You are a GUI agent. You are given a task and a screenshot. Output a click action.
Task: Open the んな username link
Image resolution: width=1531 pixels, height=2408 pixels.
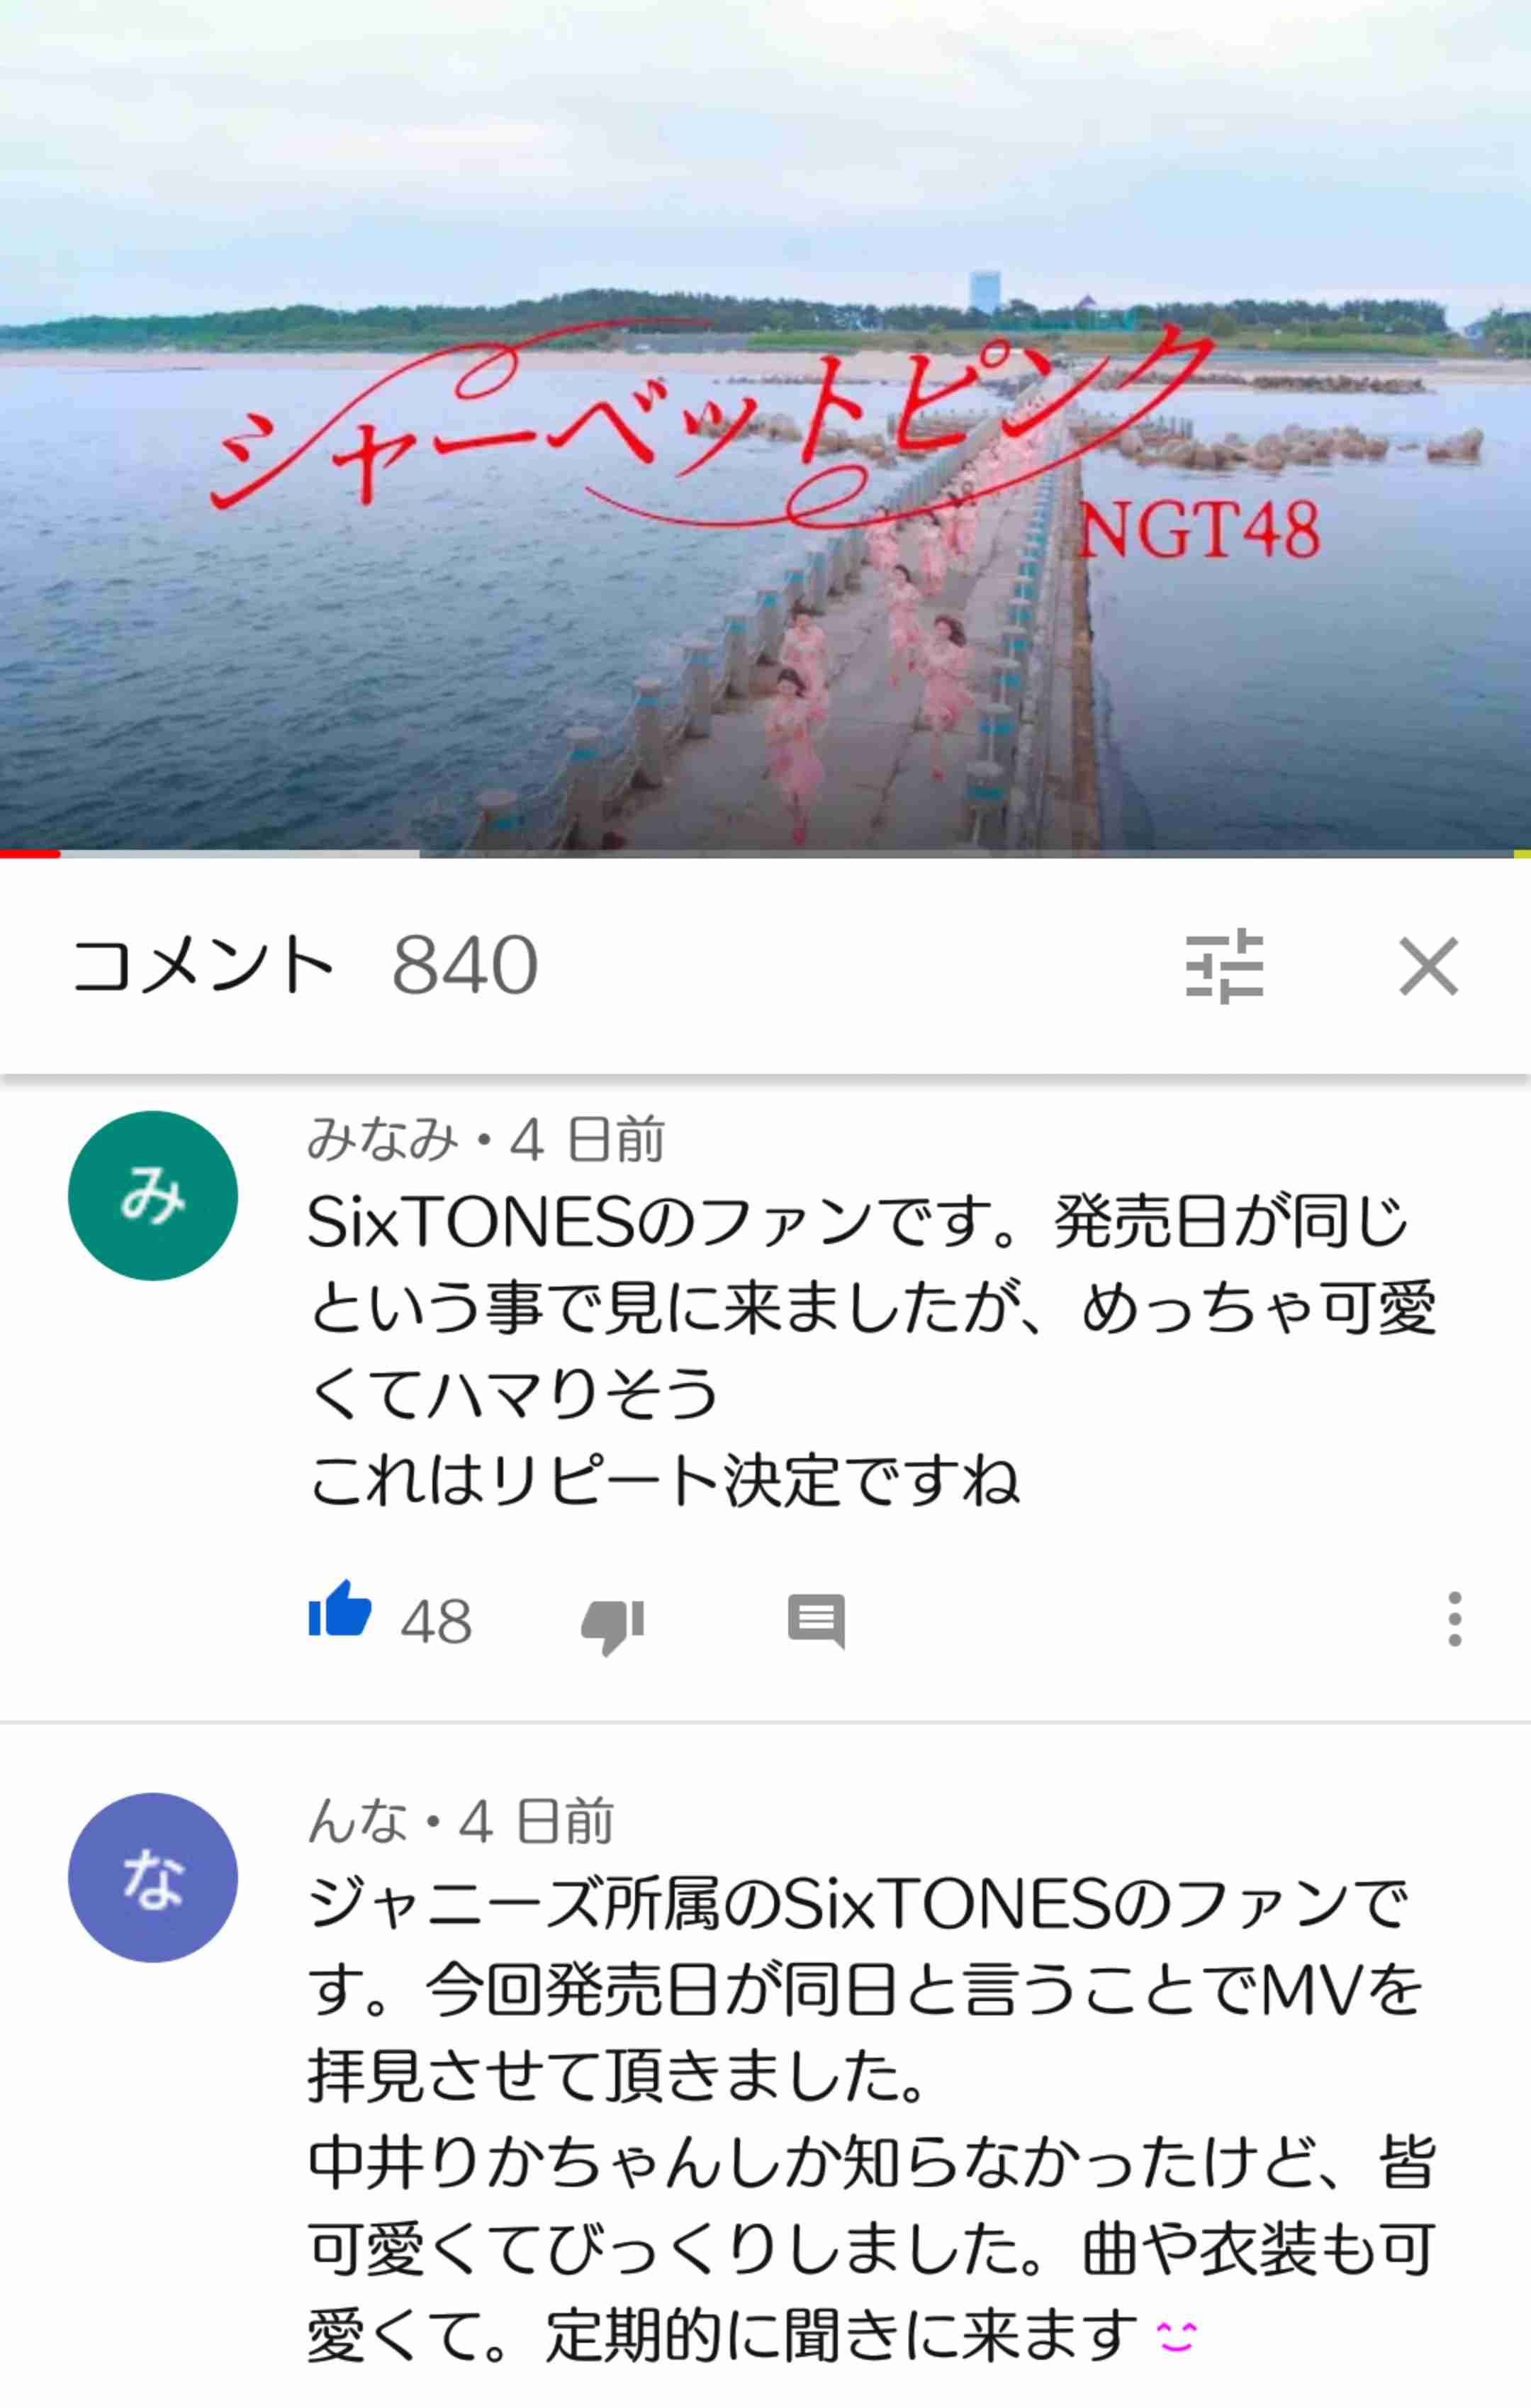pos(358,1820)
